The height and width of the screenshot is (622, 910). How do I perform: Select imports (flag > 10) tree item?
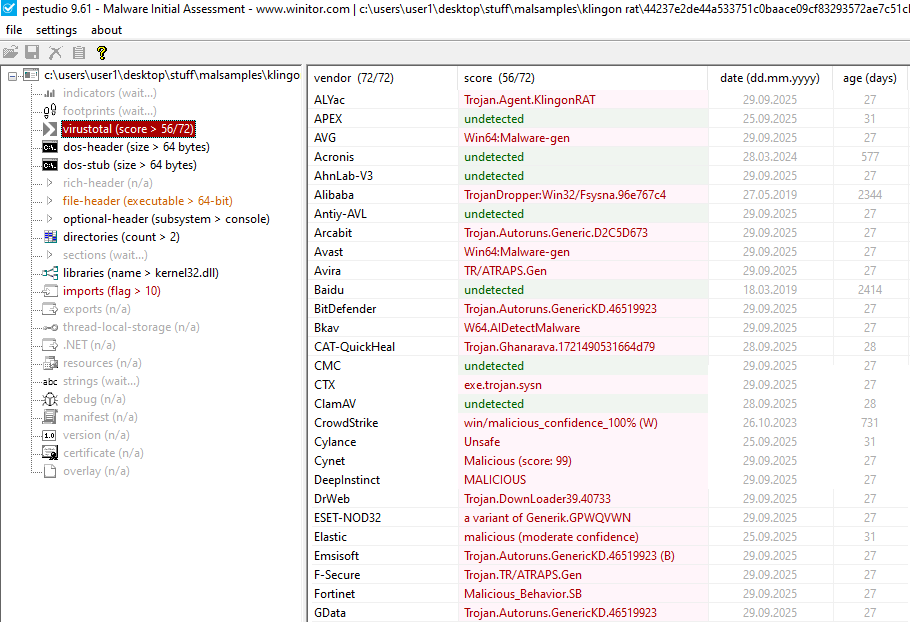tap(111, 291)
